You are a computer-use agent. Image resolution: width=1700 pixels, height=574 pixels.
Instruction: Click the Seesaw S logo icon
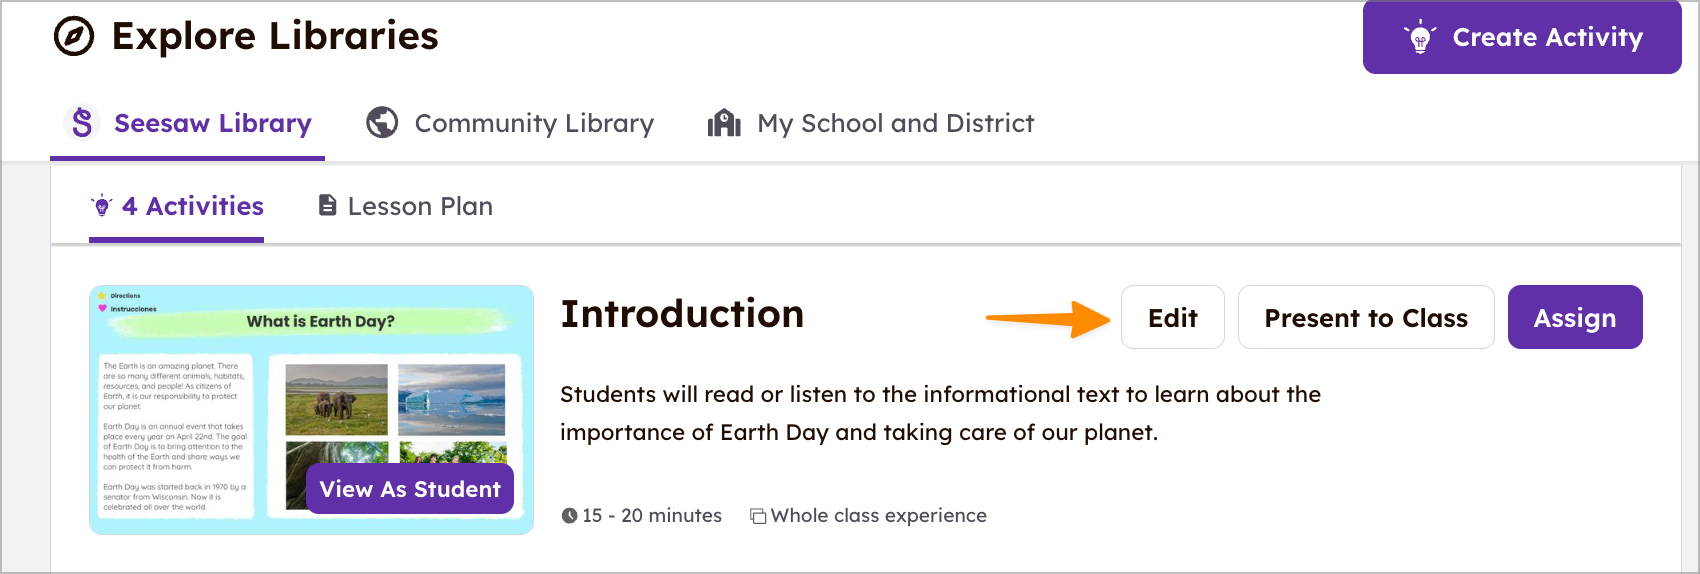pyautogui.click(x=82, y=123)
